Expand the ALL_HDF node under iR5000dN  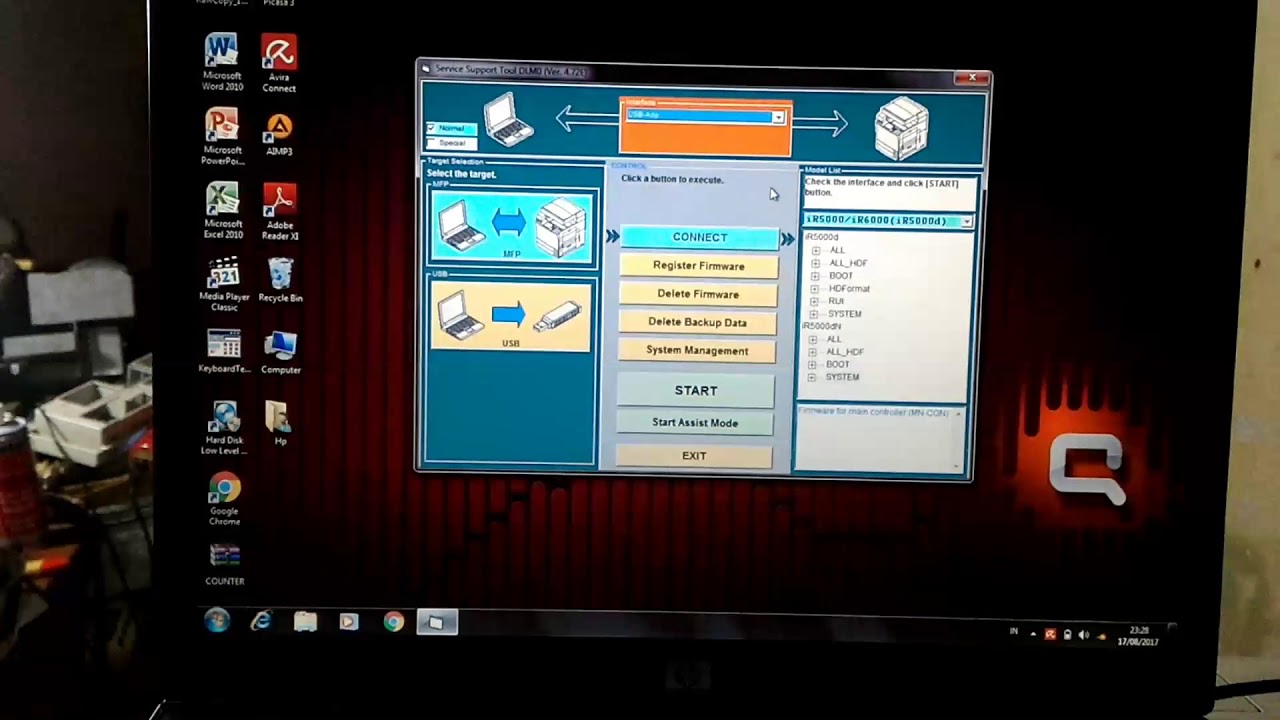click(x=813, y=352)
